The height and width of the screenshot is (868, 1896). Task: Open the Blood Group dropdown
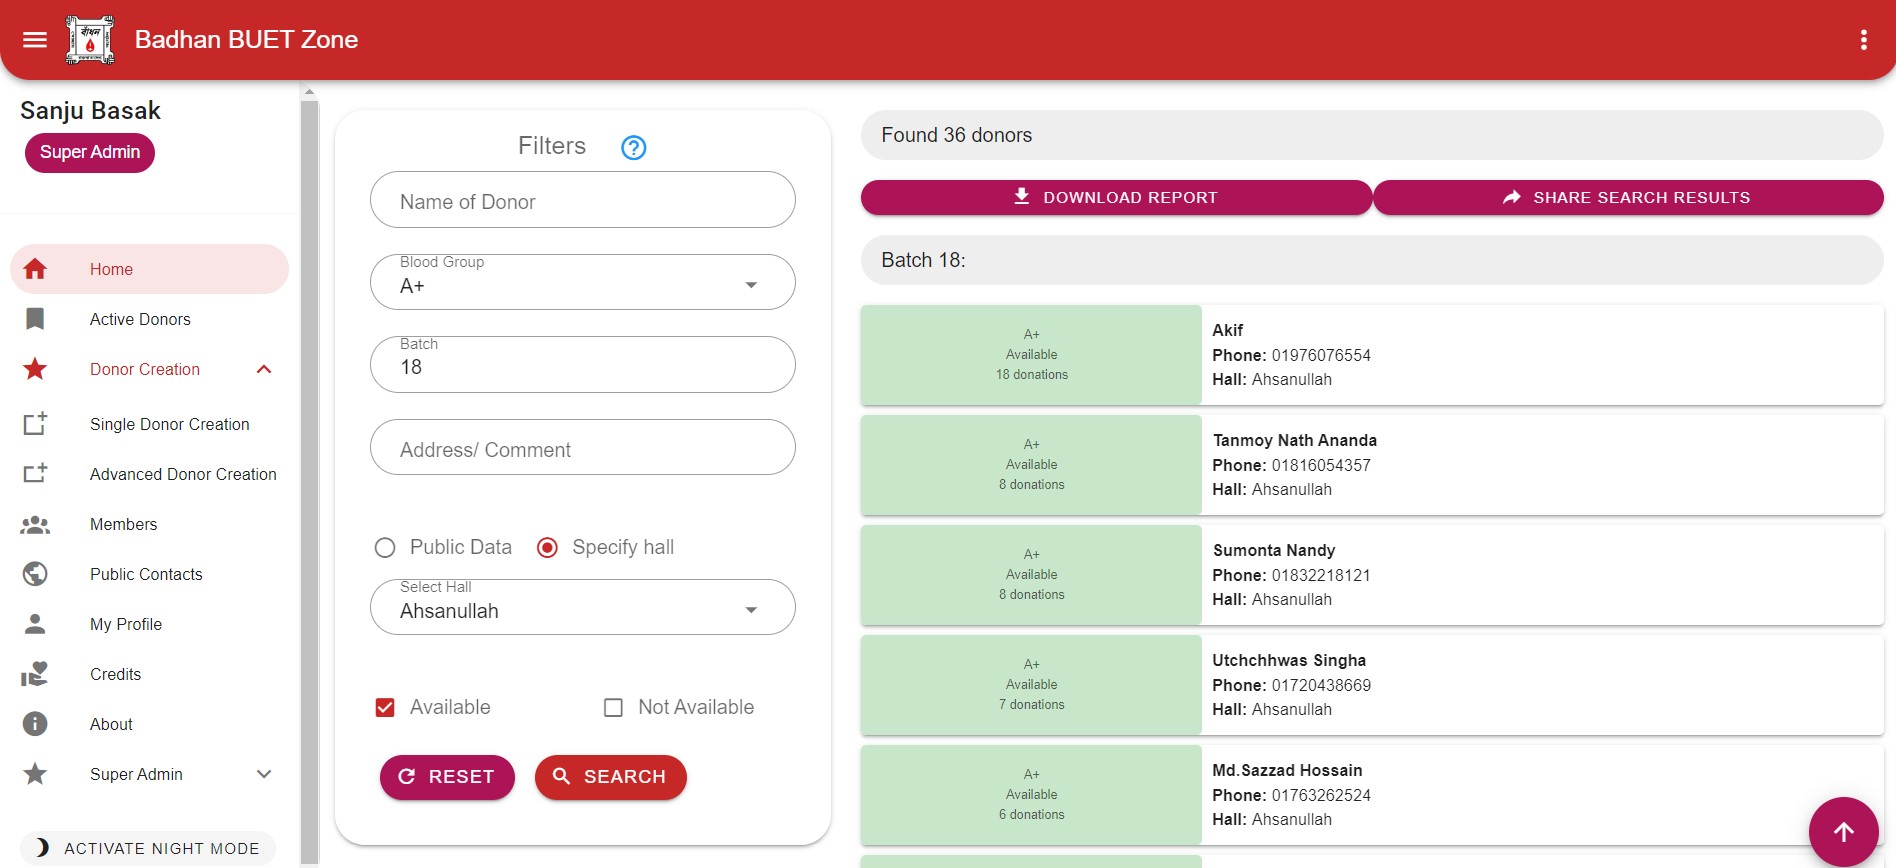coord(582,283)
